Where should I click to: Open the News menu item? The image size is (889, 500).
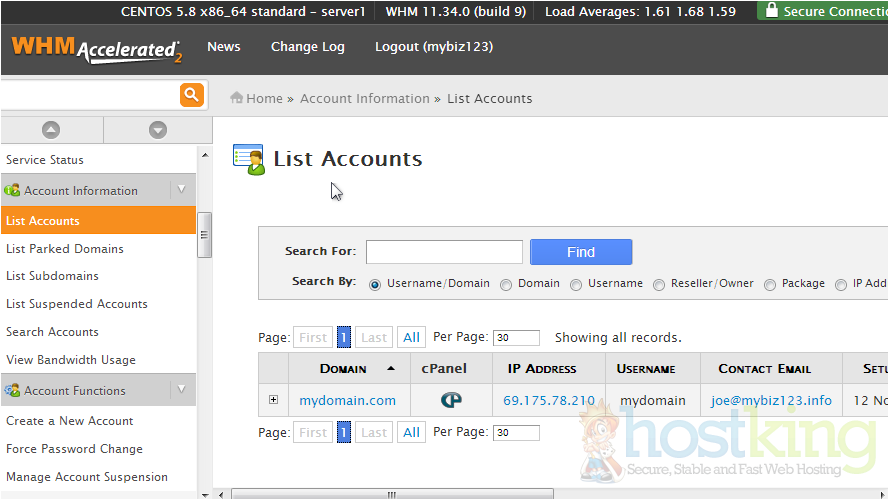click(223, 47)
